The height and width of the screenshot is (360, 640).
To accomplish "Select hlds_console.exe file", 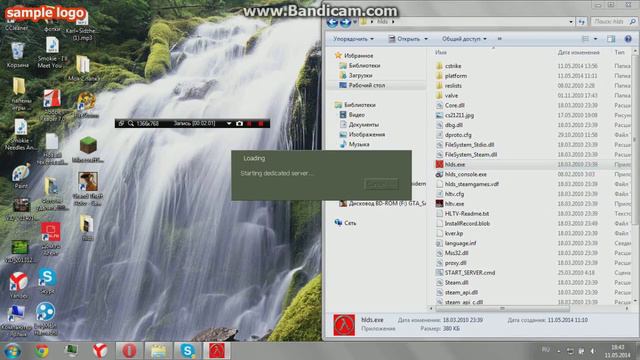I will coord(465,174).
